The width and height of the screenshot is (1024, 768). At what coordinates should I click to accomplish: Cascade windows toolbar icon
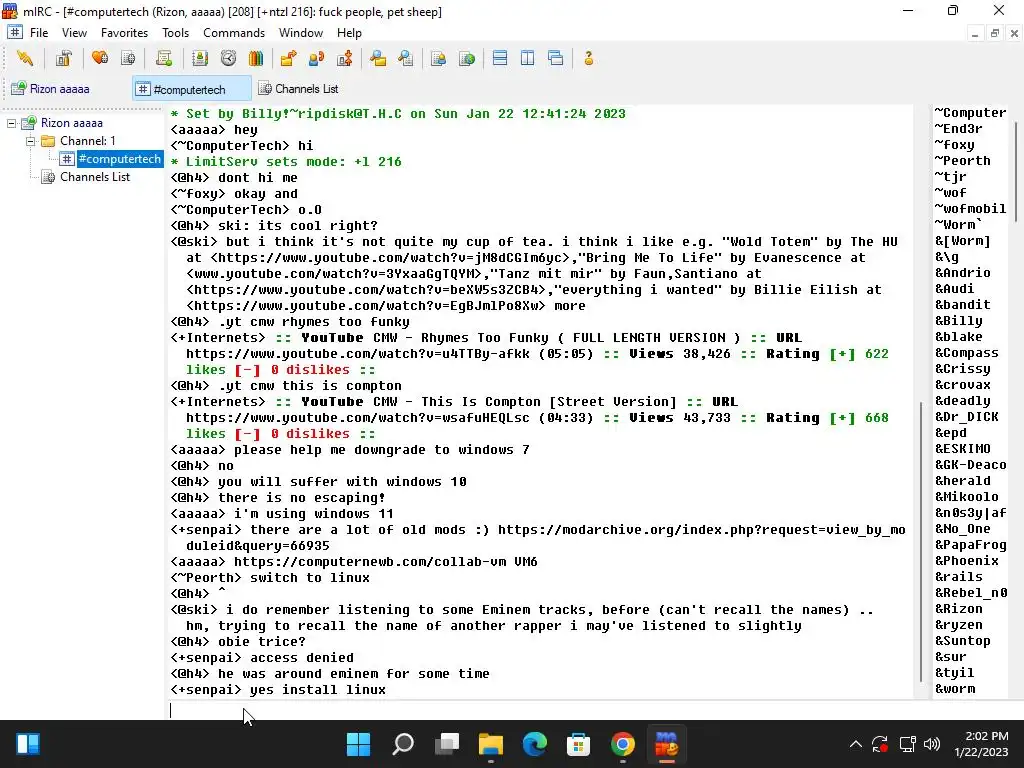click(x=556, y=59)
